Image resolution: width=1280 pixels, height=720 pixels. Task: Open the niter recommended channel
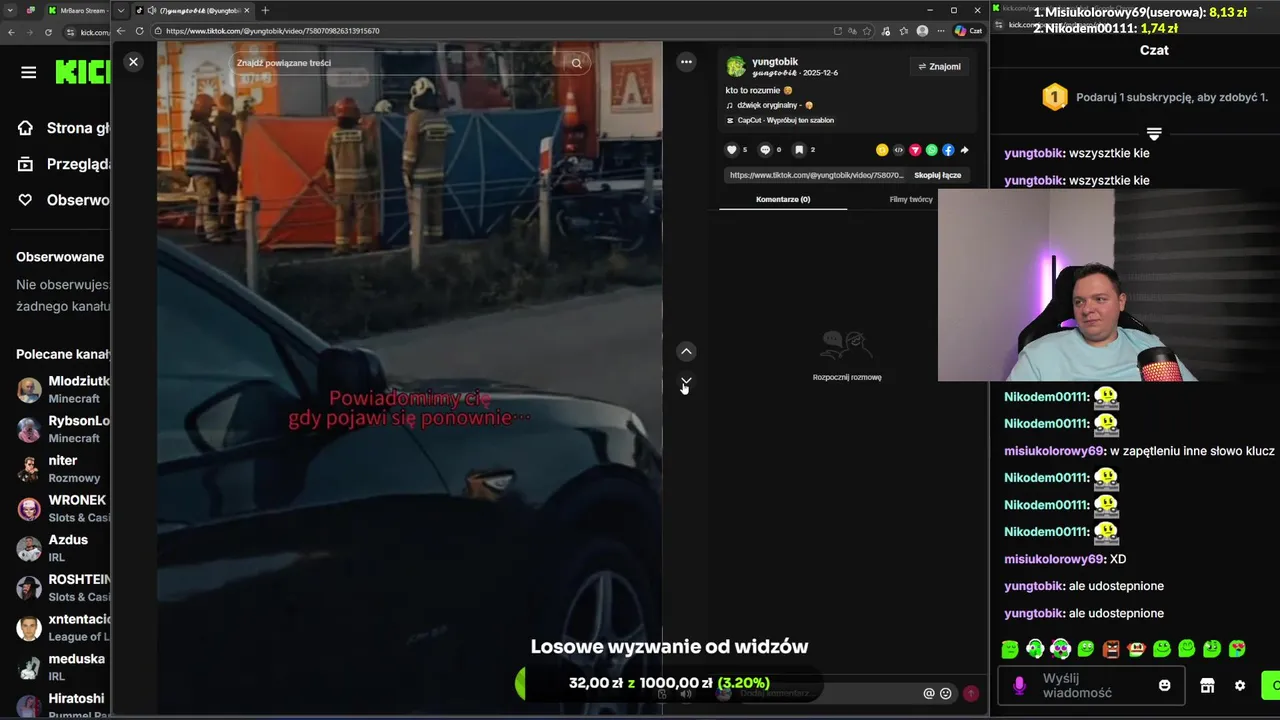pos(63,469)
